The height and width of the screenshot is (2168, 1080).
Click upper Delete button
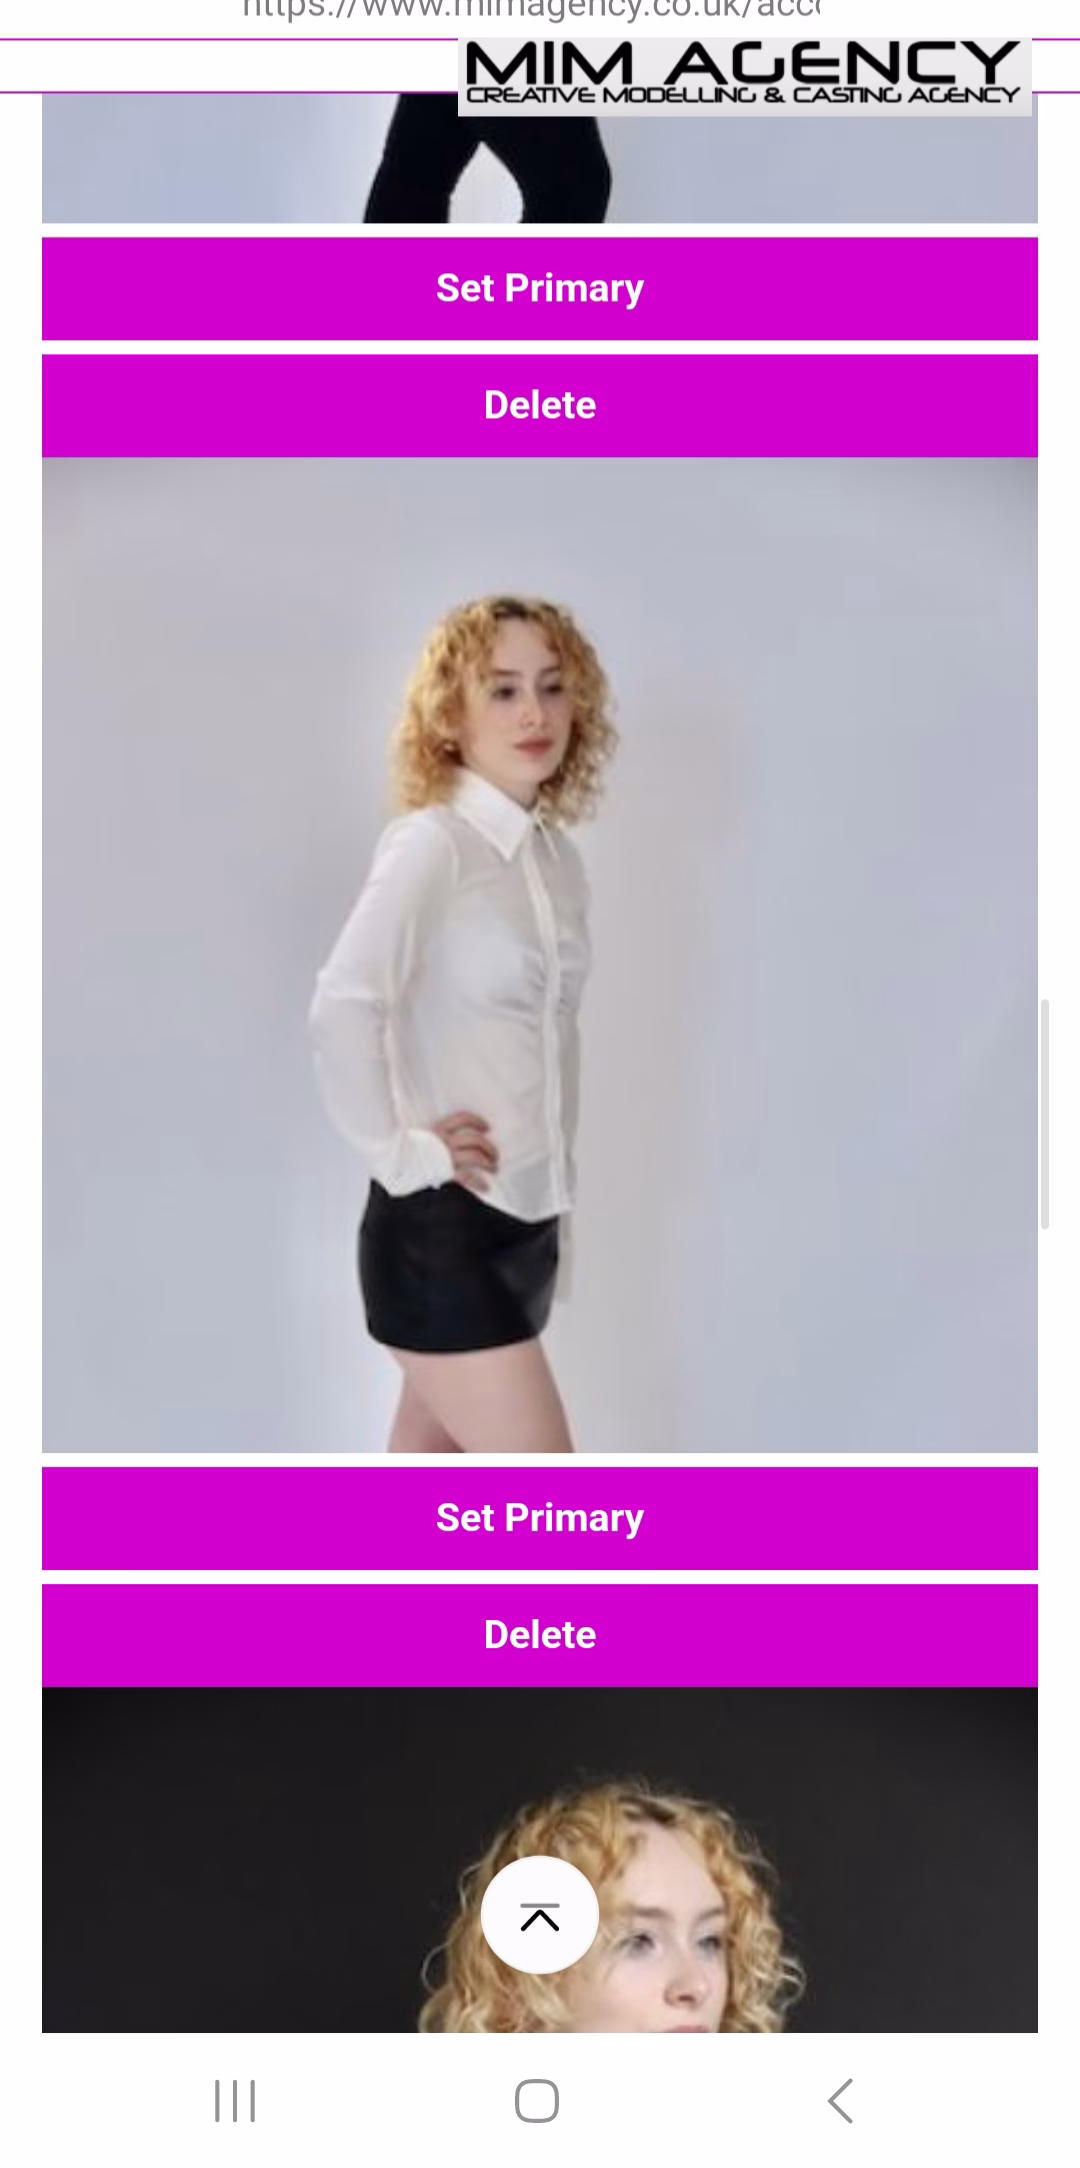pyautogui.click(x=540, y=406)
